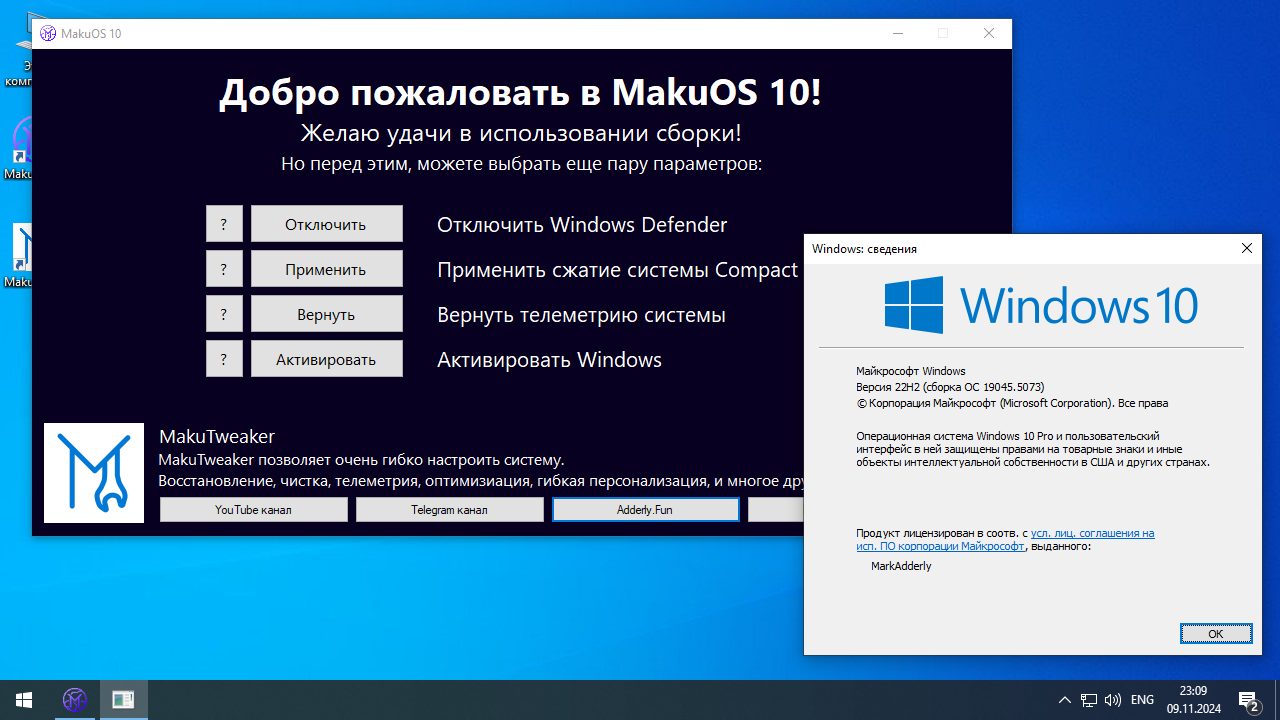Minimize the MakuOS 10 window
The width and height of the screenshot is (1280, 720).
tap(897, 33)
